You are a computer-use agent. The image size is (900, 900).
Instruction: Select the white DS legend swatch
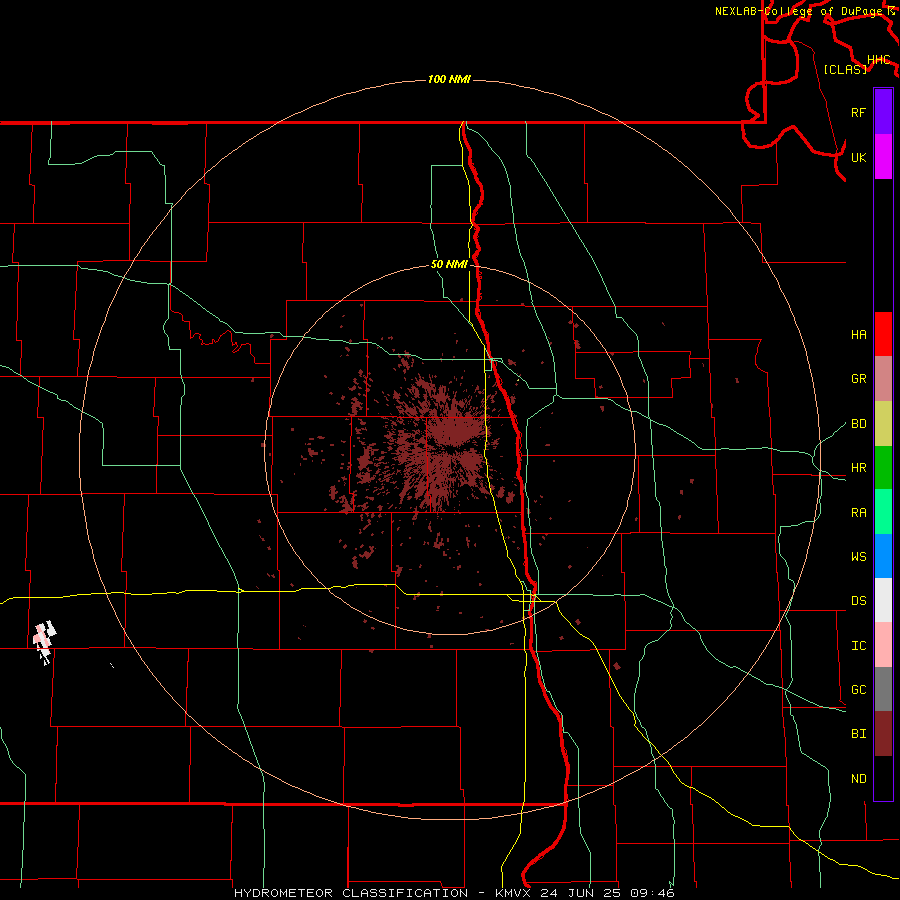coord(883,600)
